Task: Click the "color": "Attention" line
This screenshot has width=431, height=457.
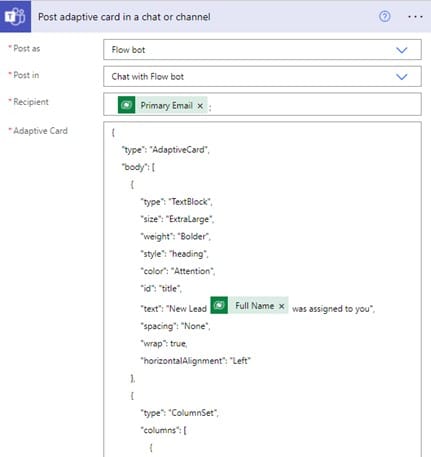Action: [178, 271]
